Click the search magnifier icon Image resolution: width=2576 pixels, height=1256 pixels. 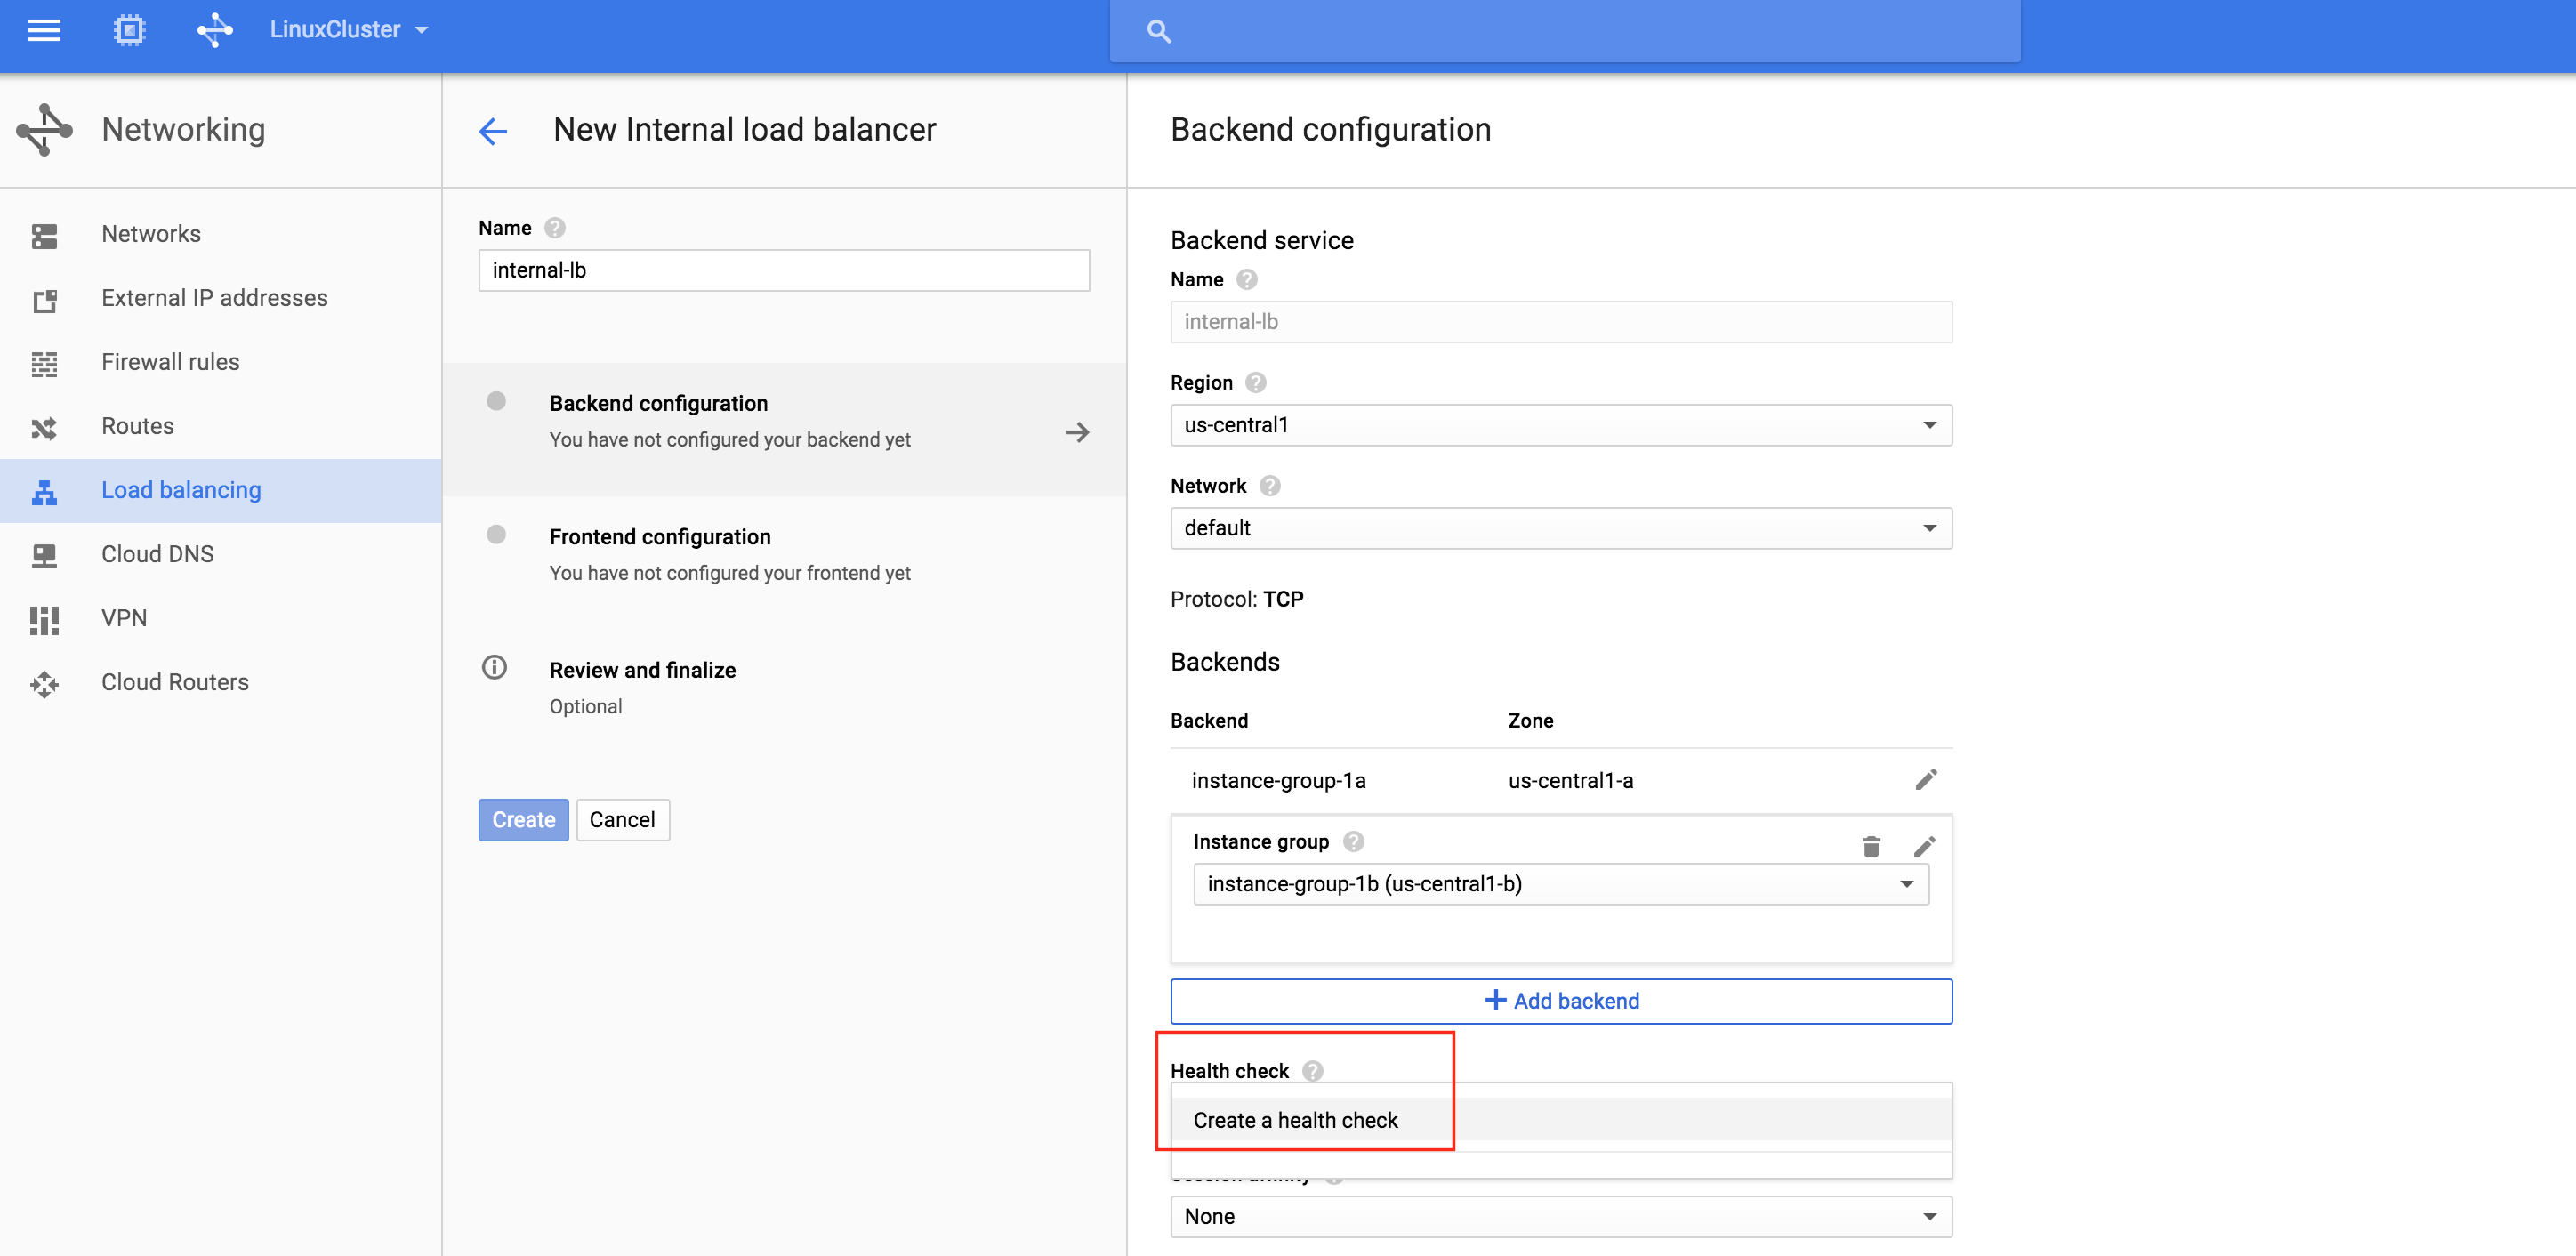(x=1158, y=32)
